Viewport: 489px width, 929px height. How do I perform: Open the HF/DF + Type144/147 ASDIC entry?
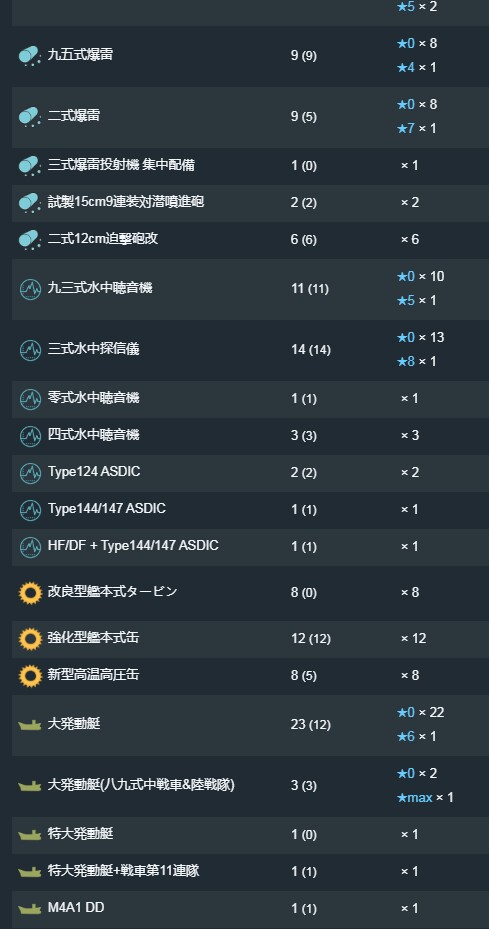pyautogui.click(x=133, y=545)
